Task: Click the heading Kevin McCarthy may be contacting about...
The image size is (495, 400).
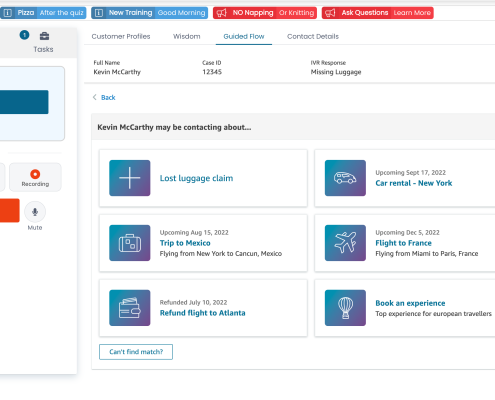Action: pos(174,127)
